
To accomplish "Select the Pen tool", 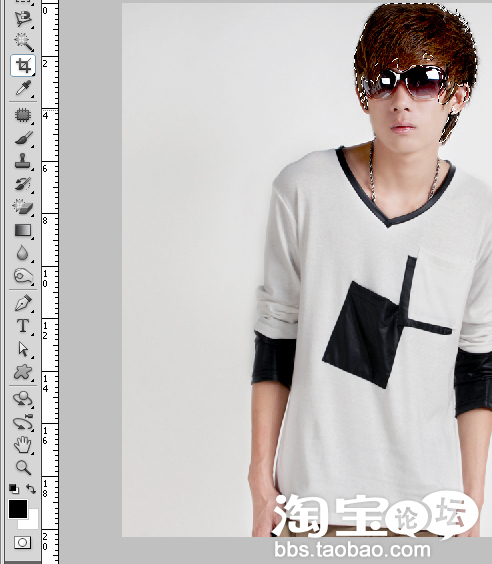I will pos(23,303).
